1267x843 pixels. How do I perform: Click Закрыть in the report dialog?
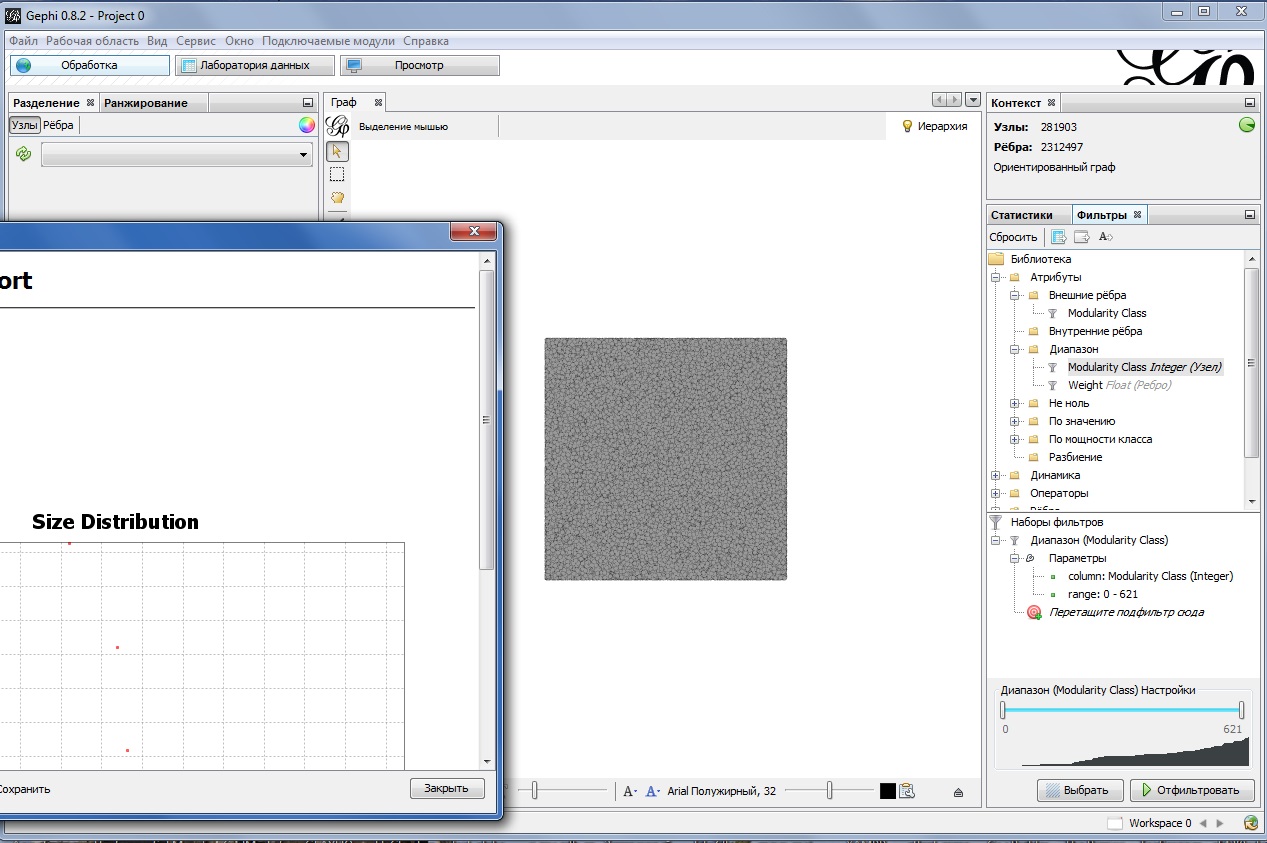coord(446,788)
